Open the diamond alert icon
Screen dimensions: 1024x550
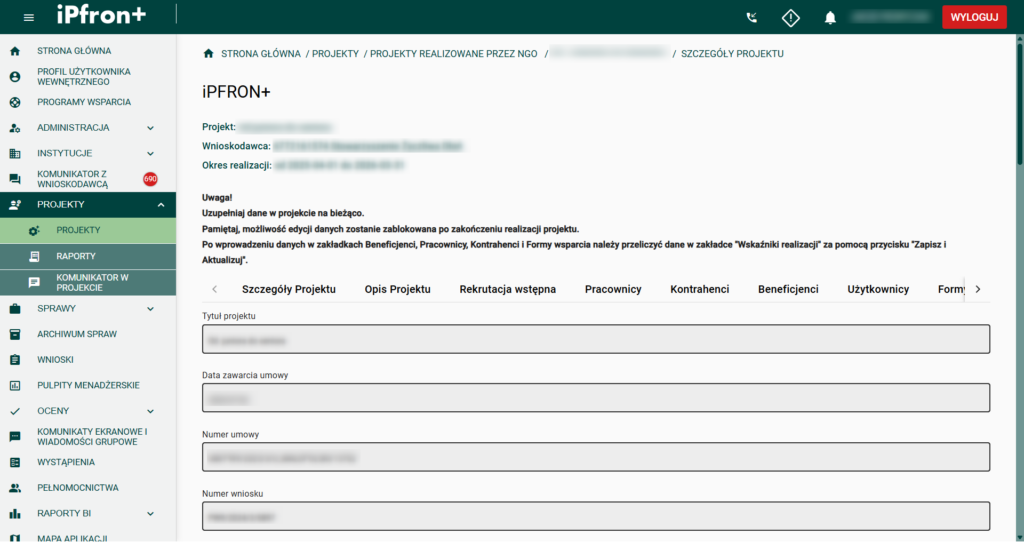click(x=791, y=18)
